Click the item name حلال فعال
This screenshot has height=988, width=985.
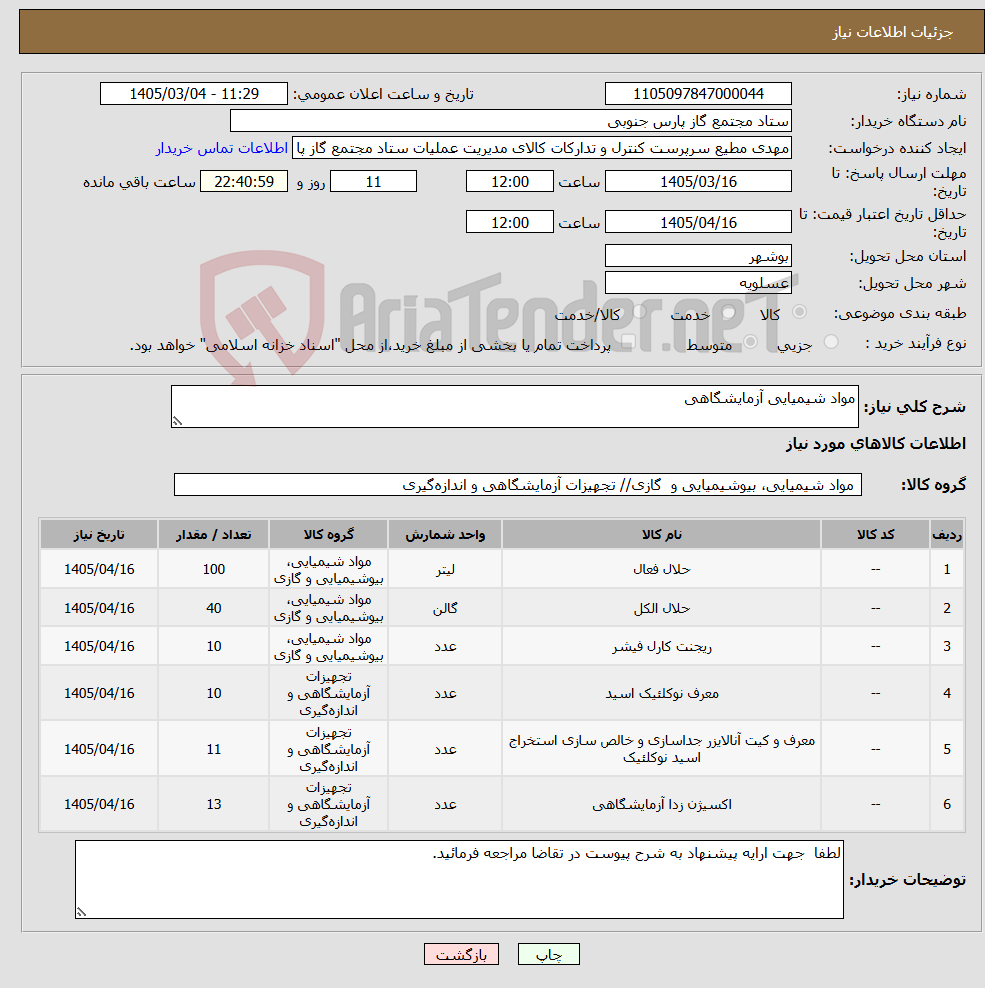[662, 569]
